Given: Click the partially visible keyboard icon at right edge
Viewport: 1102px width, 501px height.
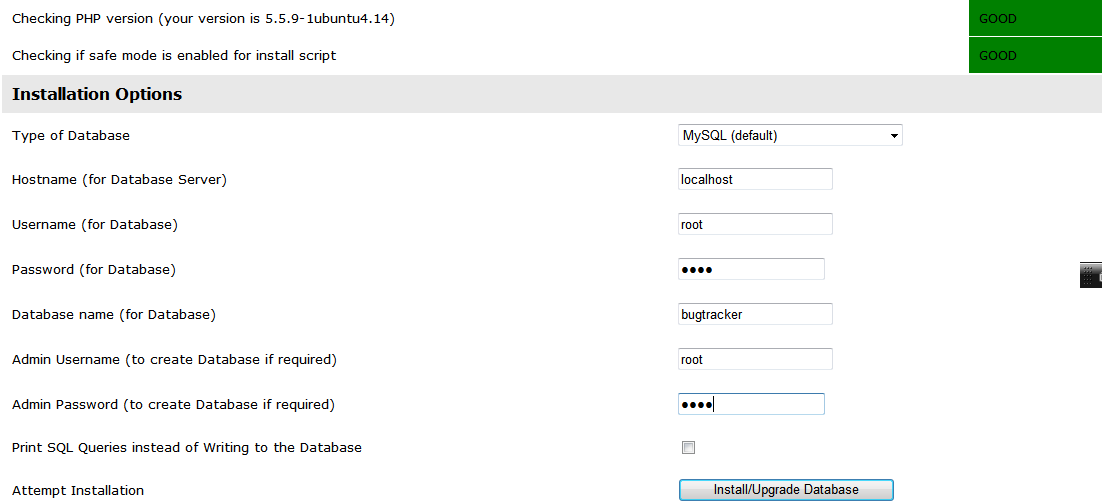Looking at the screenshot, I should (1091, 275).
